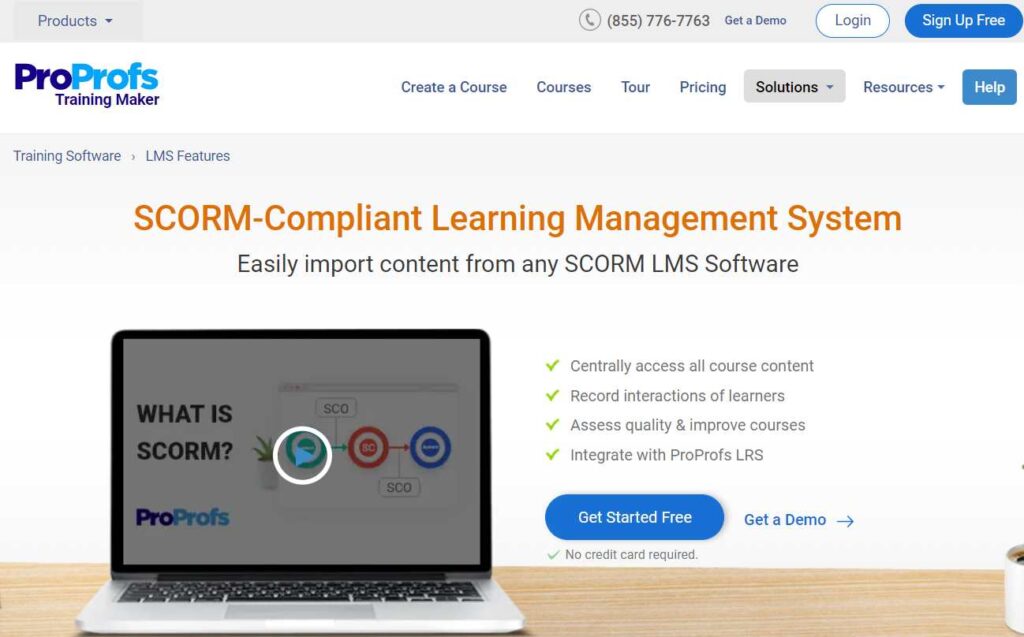Expand the Resources dropdown
Screen dimensions: 1024x637
pyautogui.click(x=904, y=87)
